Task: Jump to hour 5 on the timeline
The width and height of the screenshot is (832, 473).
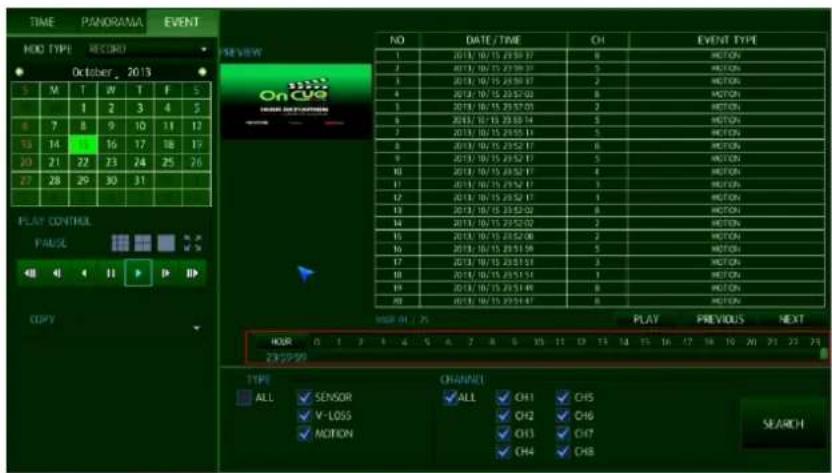Action: [427, 342]
